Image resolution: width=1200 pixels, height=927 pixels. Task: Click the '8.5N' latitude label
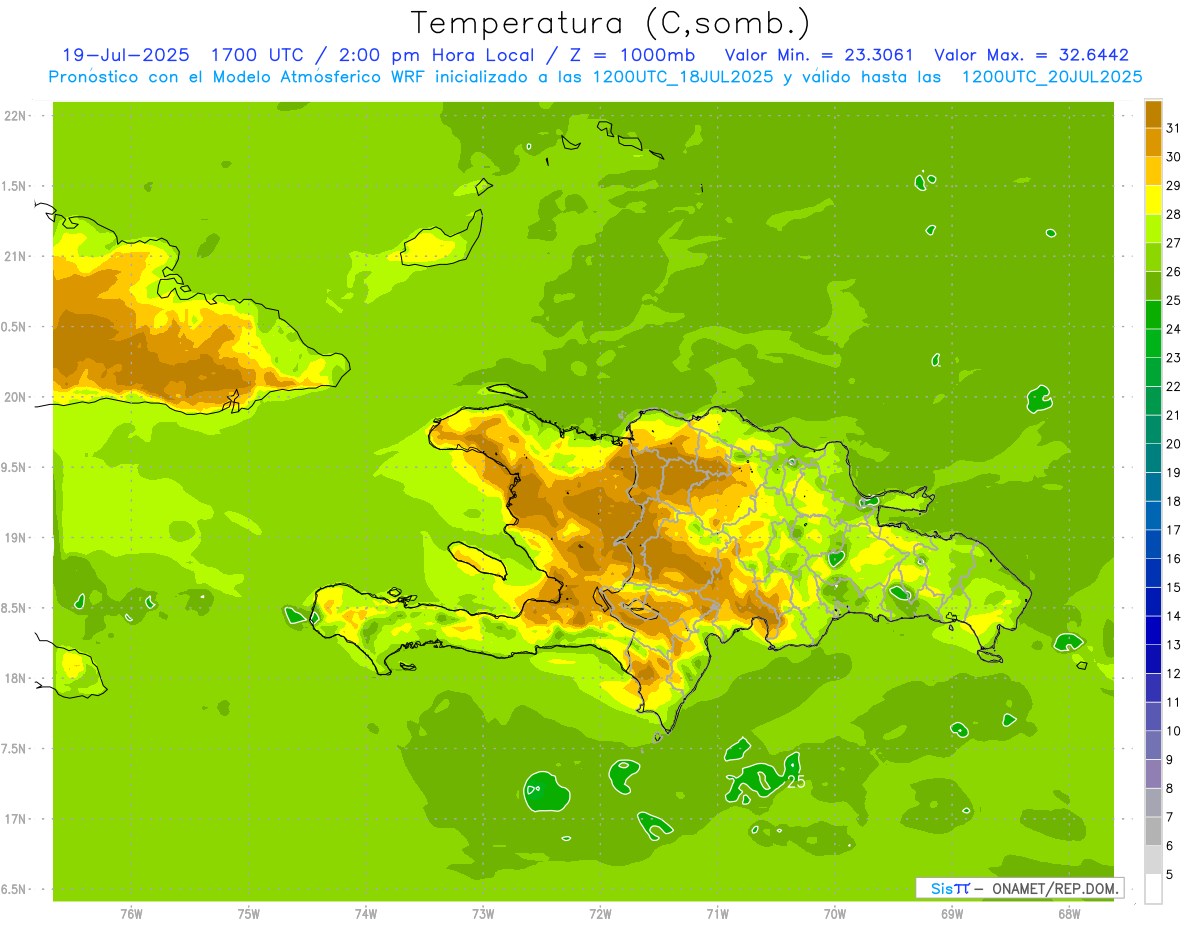pos(15,608)
